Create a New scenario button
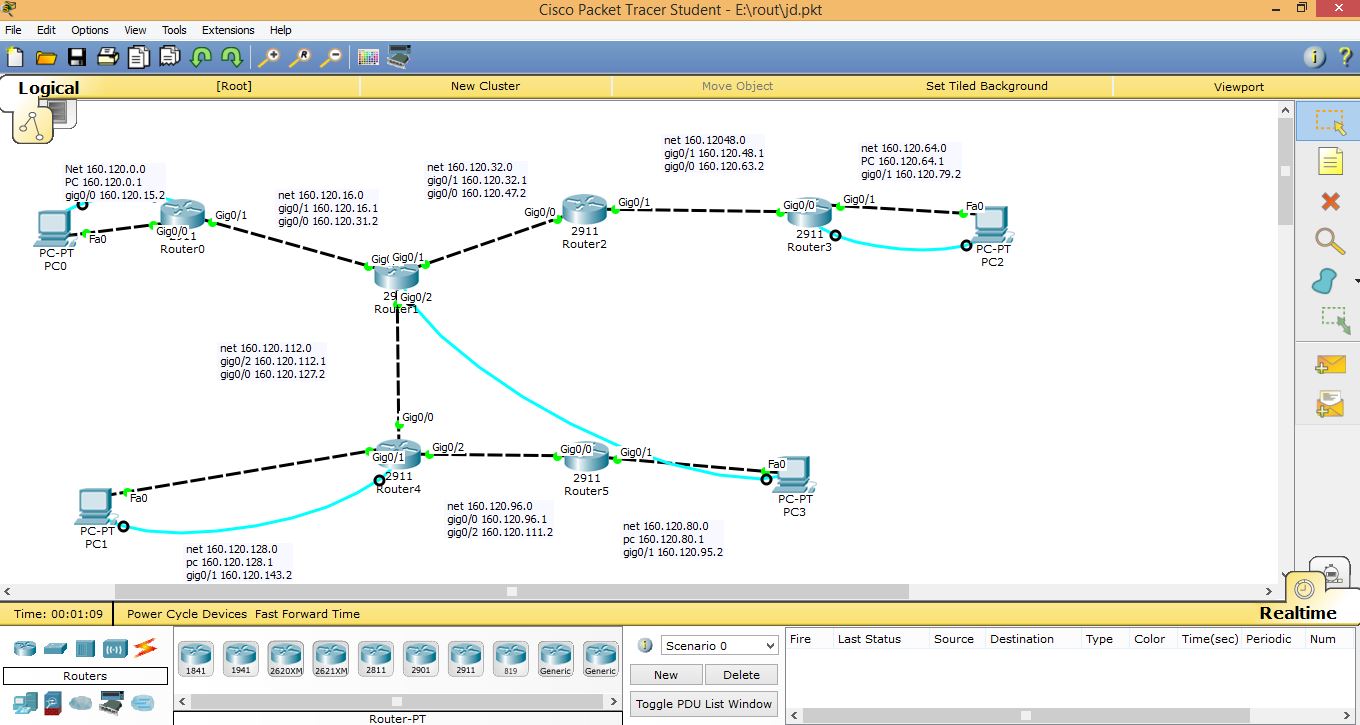The height and width of the screenshot is (725, 1360). pos(666,675)
